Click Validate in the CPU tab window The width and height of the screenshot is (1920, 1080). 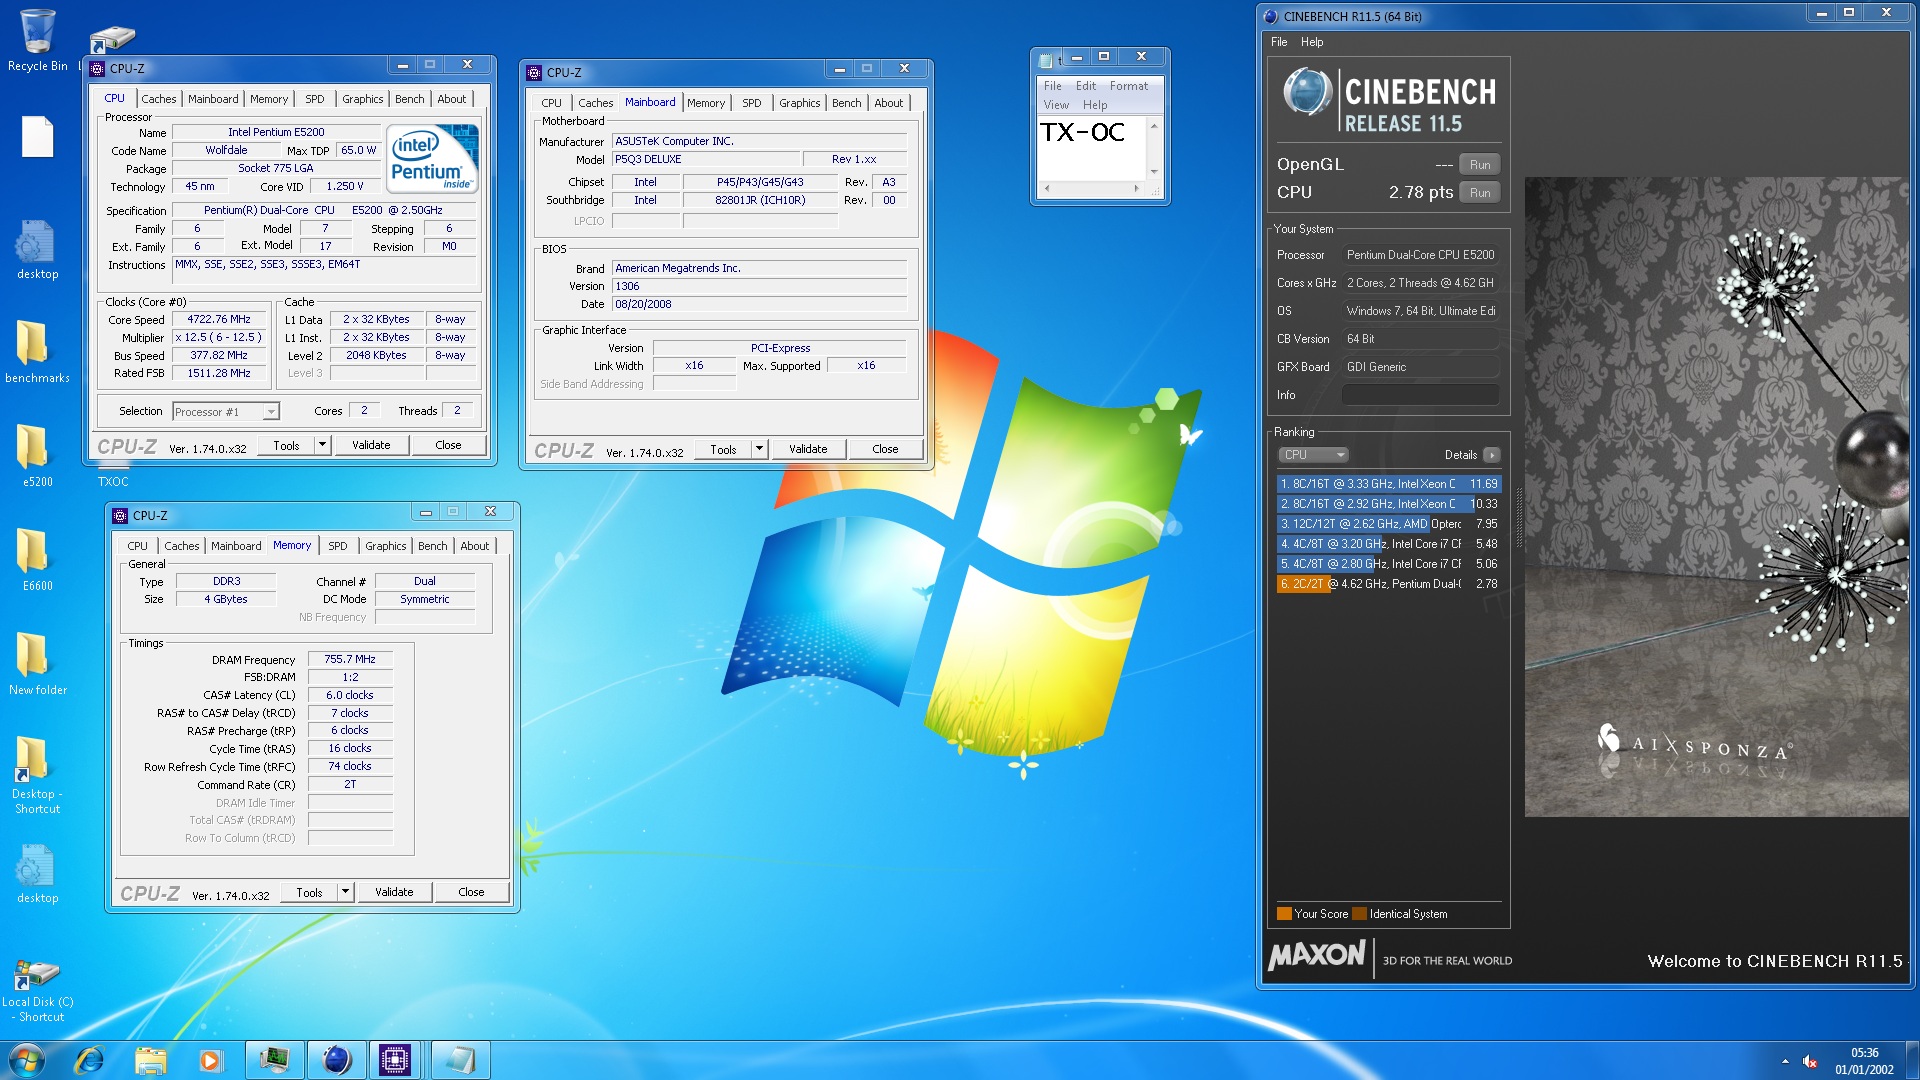tap(371, 445)
